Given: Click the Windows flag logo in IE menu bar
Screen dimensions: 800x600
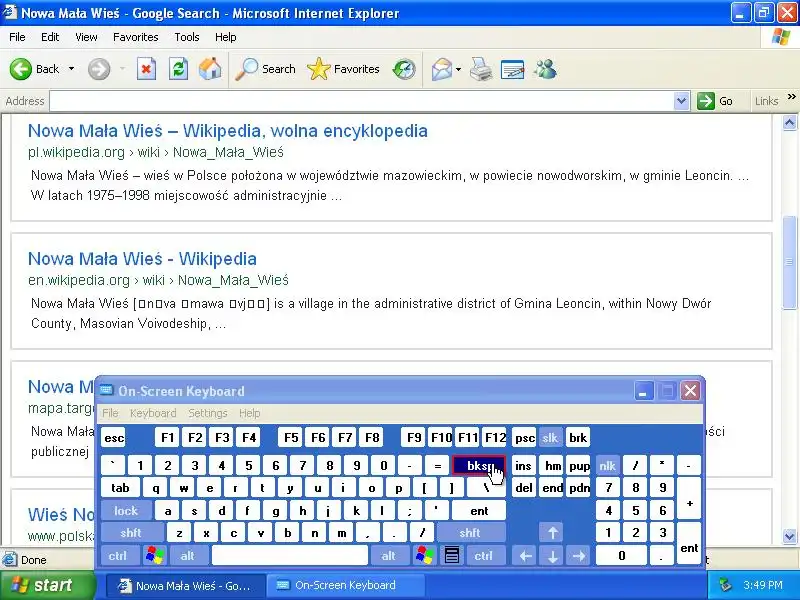Looking at the screenshot, I should click(781, 37).
